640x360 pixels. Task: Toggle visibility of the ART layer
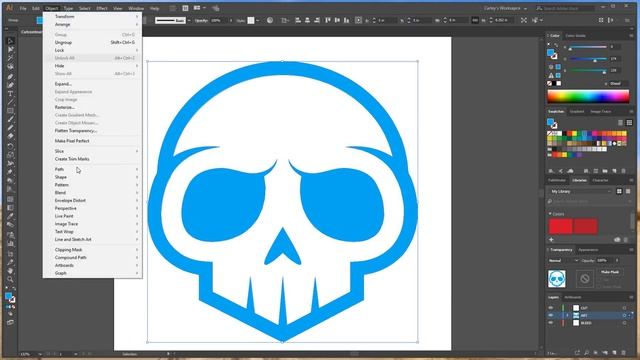[x=551, y=316]
